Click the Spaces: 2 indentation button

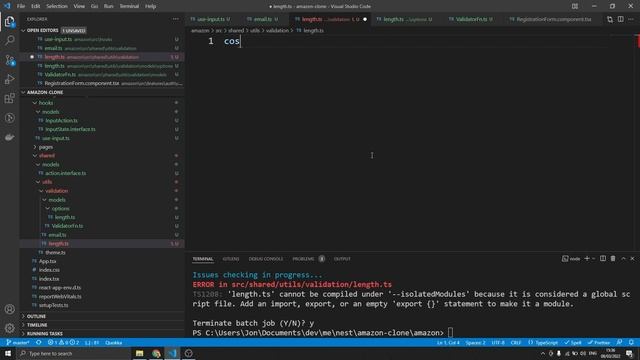coord(475,342)
